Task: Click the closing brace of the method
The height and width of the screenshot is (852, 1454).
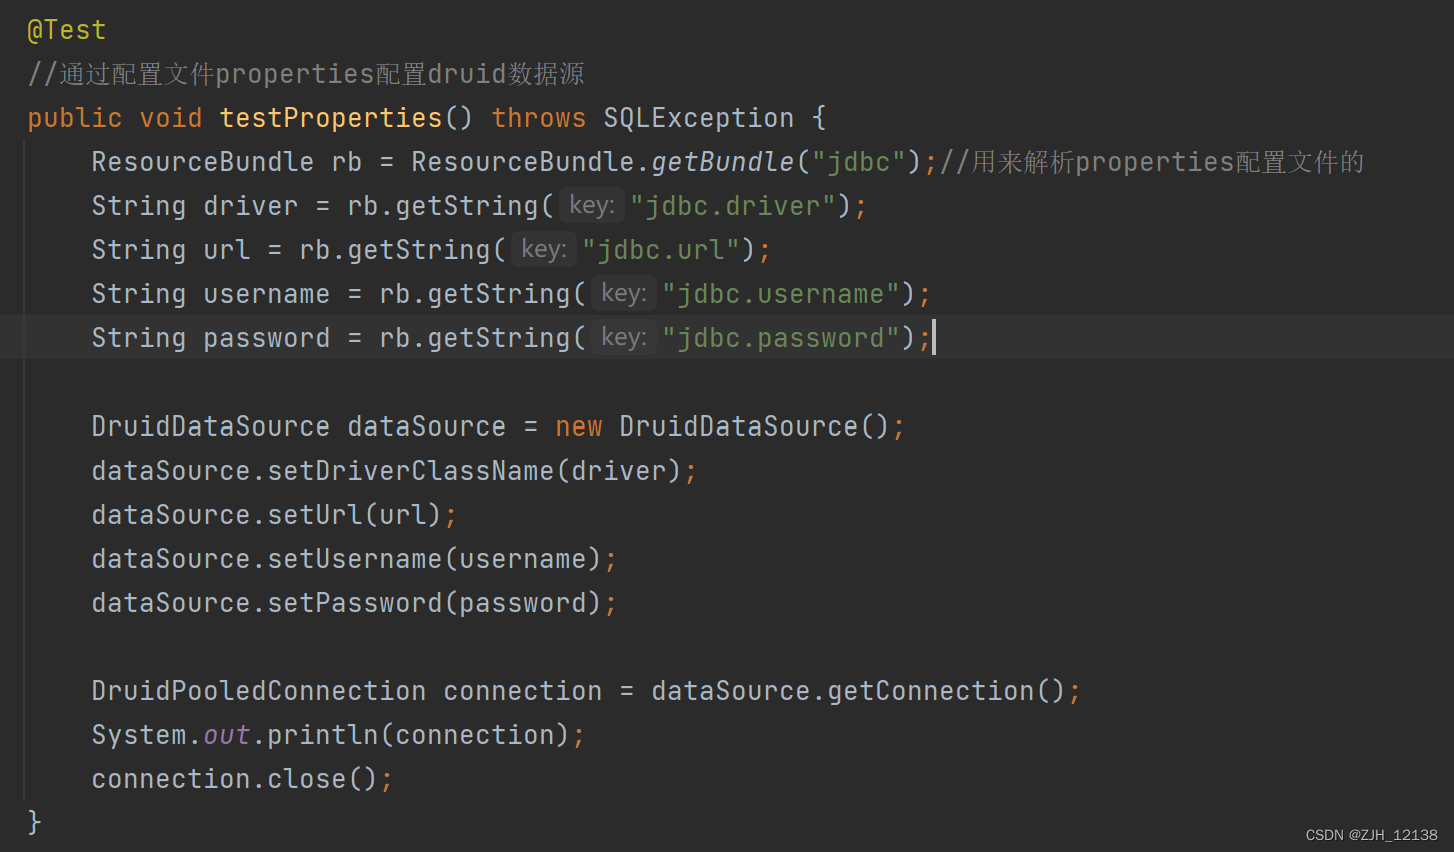Action: [34, 822]
